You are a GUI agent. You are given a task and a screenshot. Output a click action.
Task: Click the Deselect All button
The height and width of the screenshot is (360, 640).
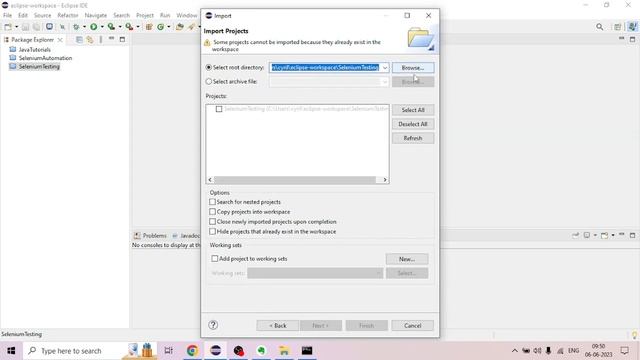413,124
